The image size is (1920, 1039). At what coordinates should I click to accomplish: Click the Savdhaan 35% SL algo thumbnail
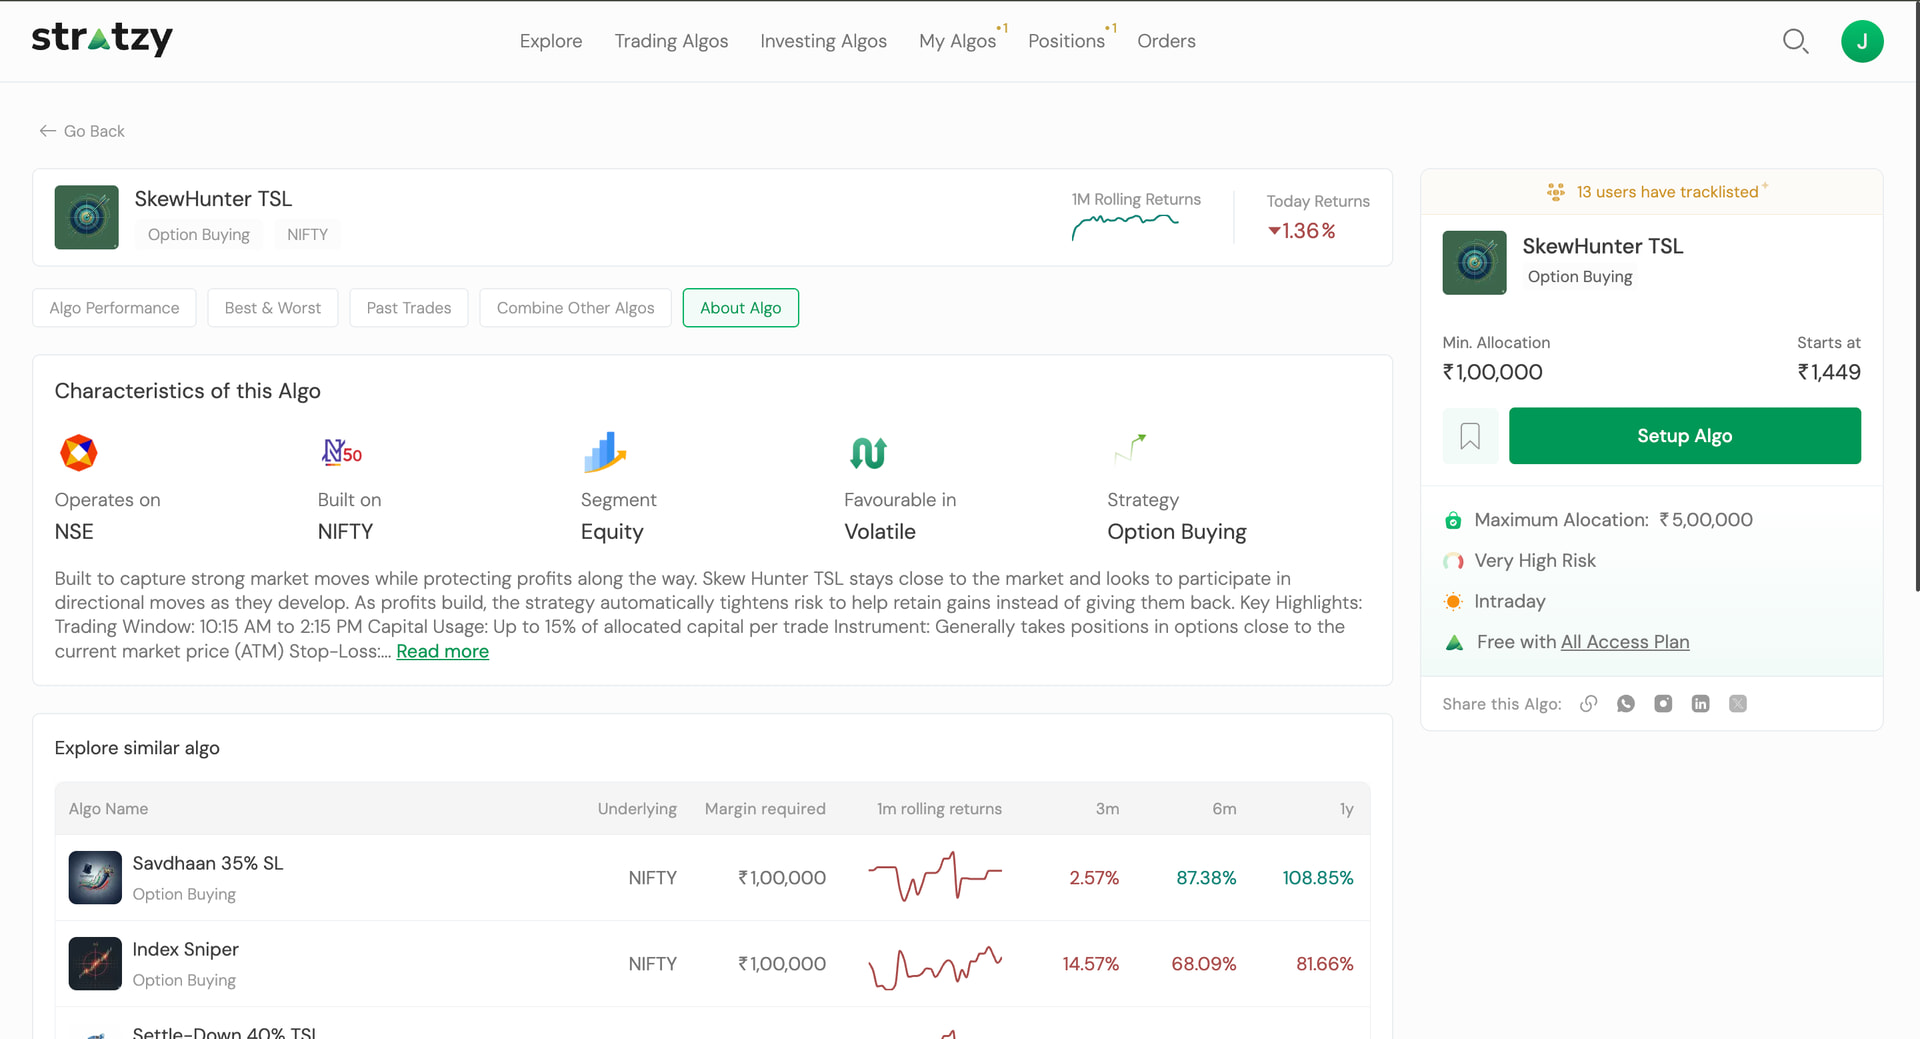(95, 878)
